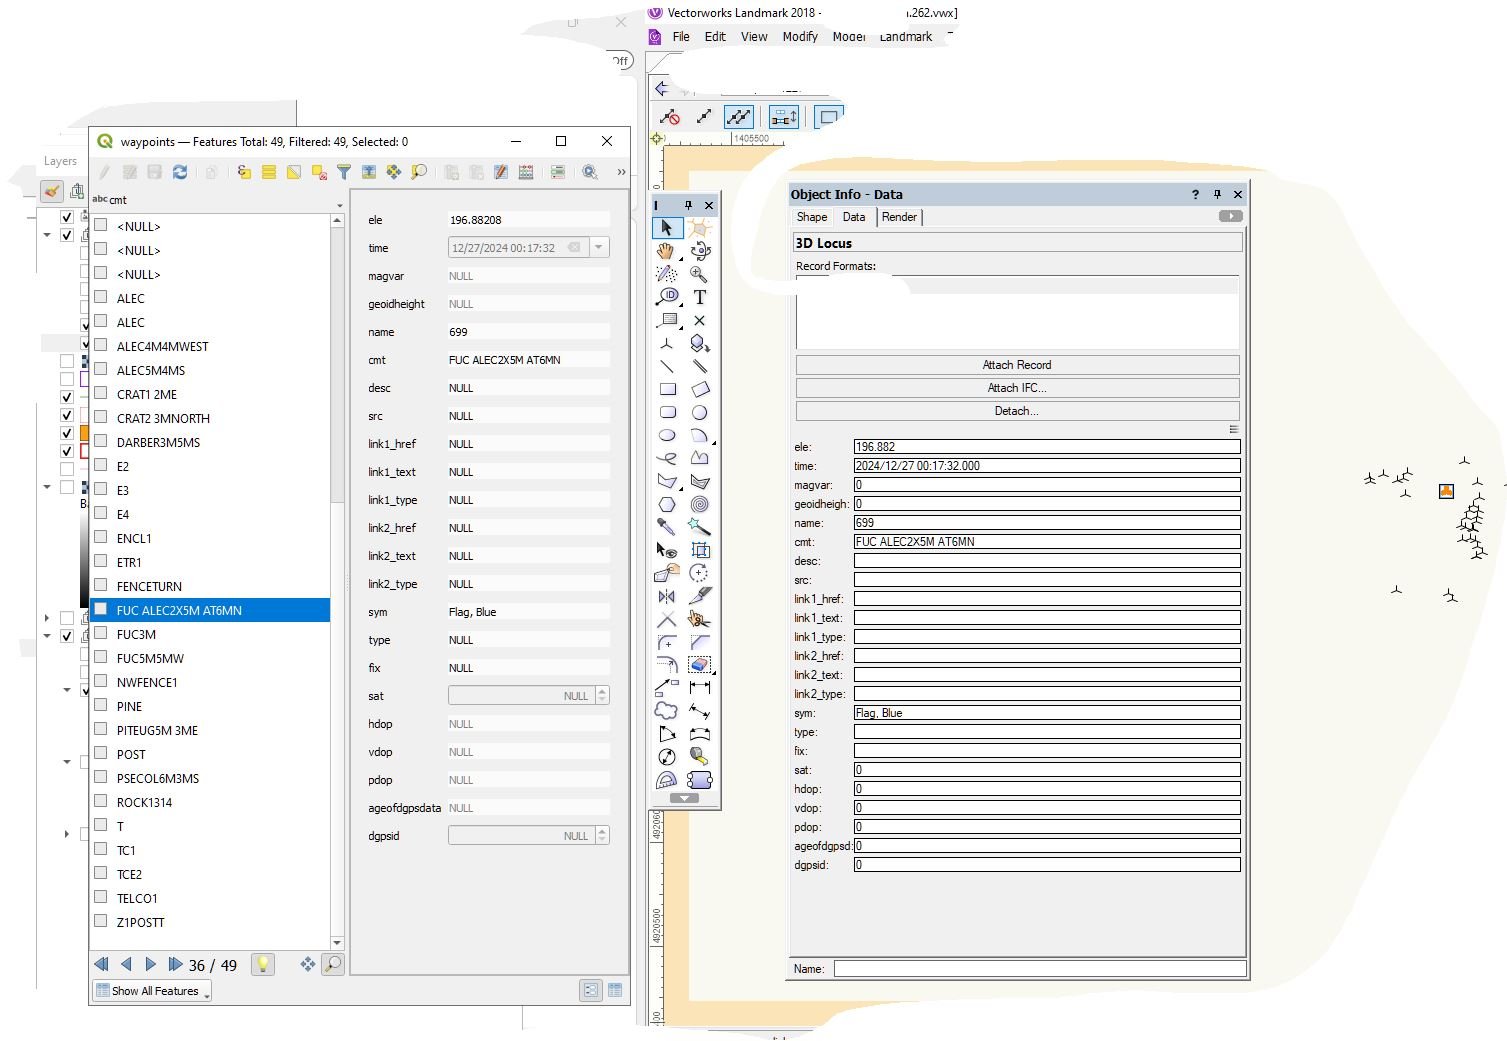This screenshot has width=1507, height=1041.
Task: Select the Text tool in Vectorworks palette
Action: [x=699, y=297]
